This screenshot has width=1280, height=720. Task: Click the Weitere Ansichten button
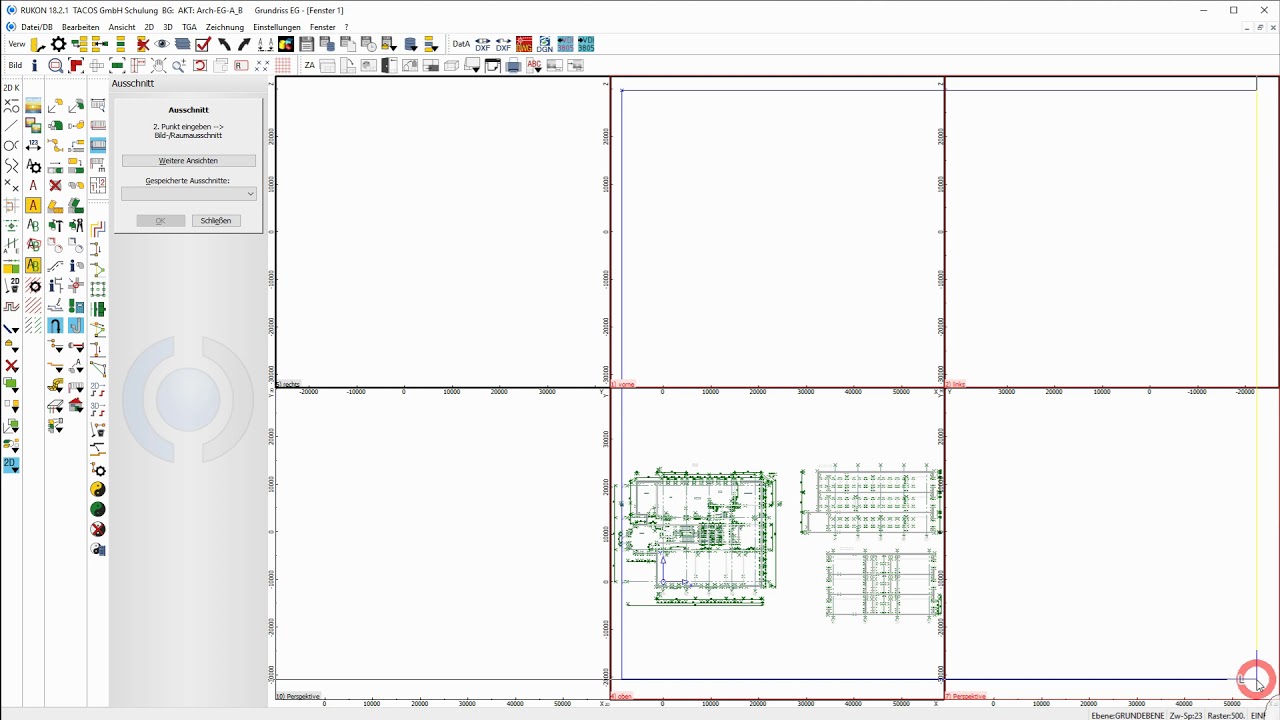188,161
